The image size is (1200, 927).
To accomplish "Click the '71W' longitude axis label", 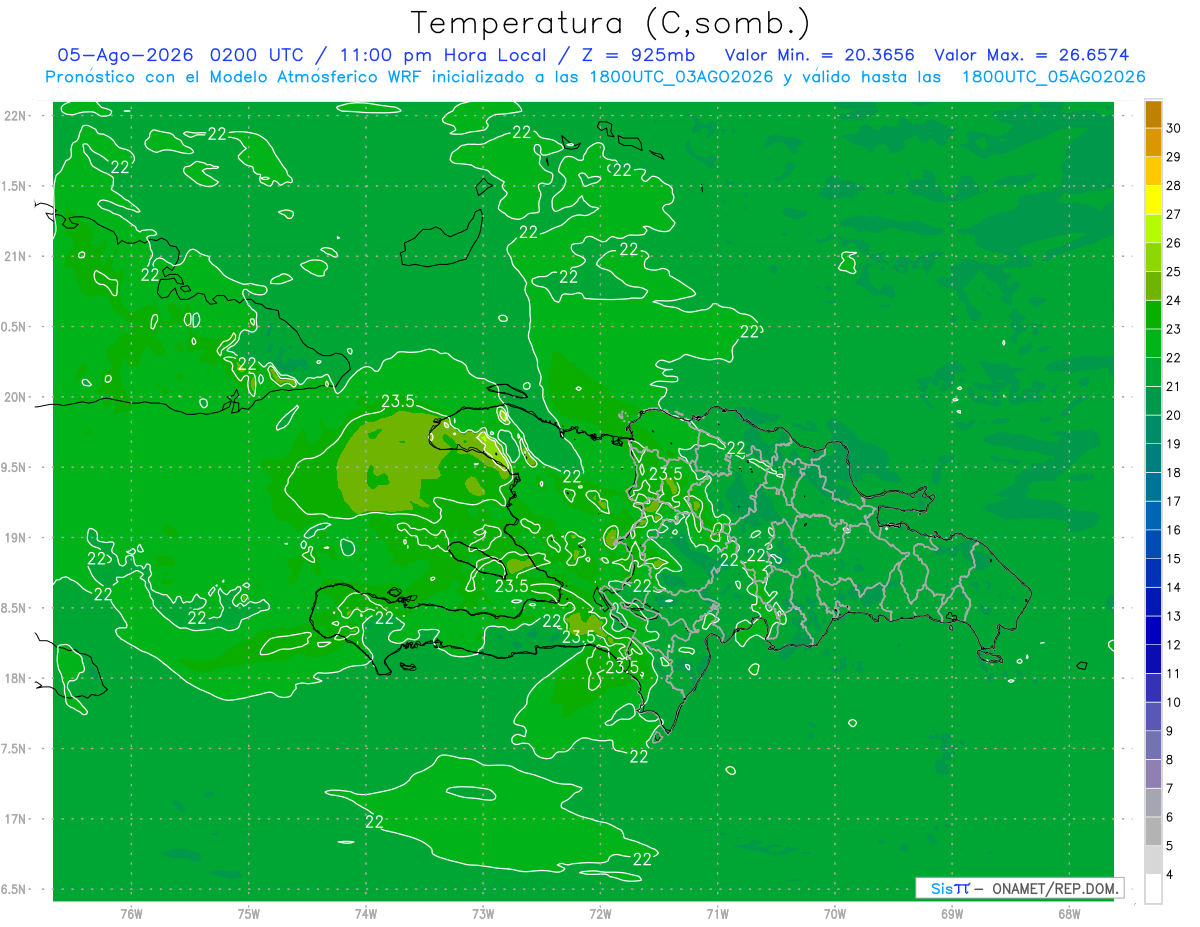I will [x=717, y=913].
